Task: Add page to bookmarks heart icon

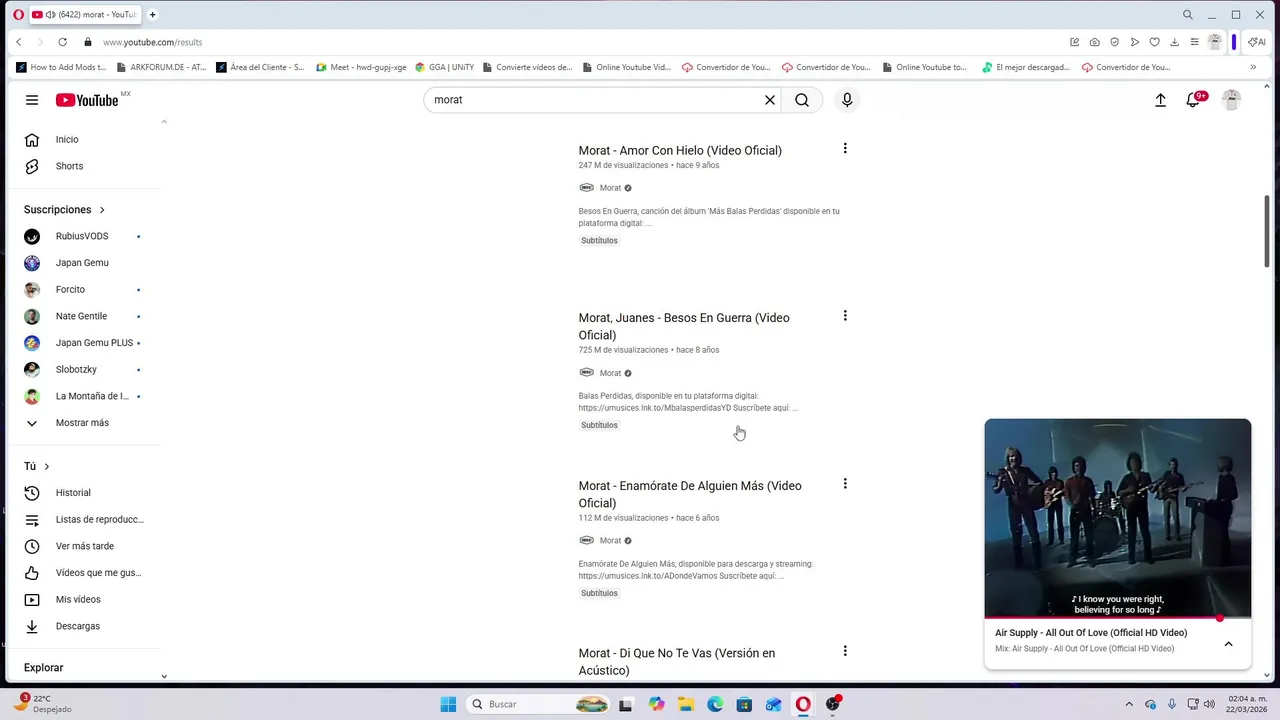Action: click(1154, 42)
